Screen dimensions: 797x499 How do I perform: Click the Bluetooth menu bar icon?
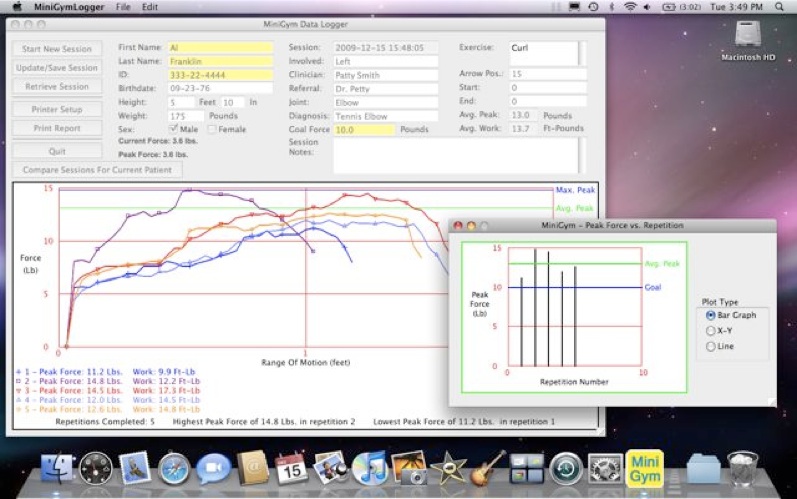coord(612,7)
